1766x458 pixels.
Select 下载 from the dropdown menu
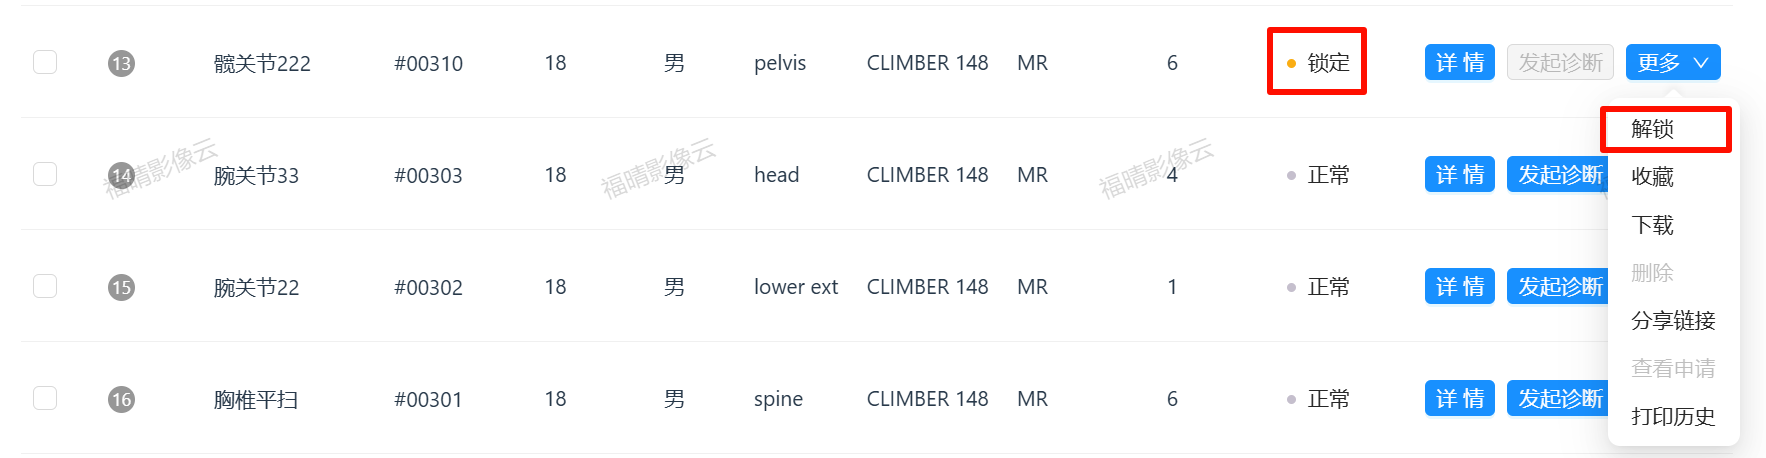click(1652, 225)
